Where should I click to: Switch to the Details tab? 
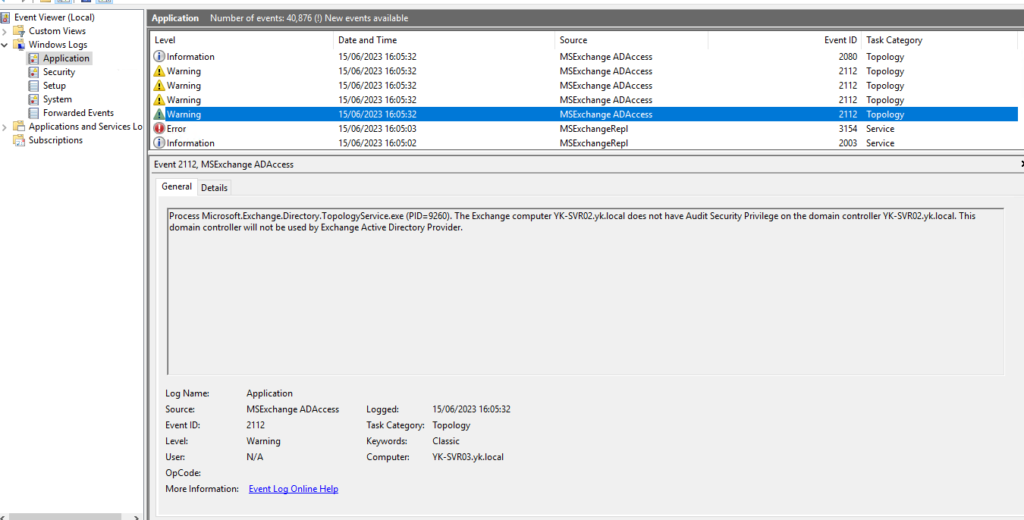coord(214,187)
